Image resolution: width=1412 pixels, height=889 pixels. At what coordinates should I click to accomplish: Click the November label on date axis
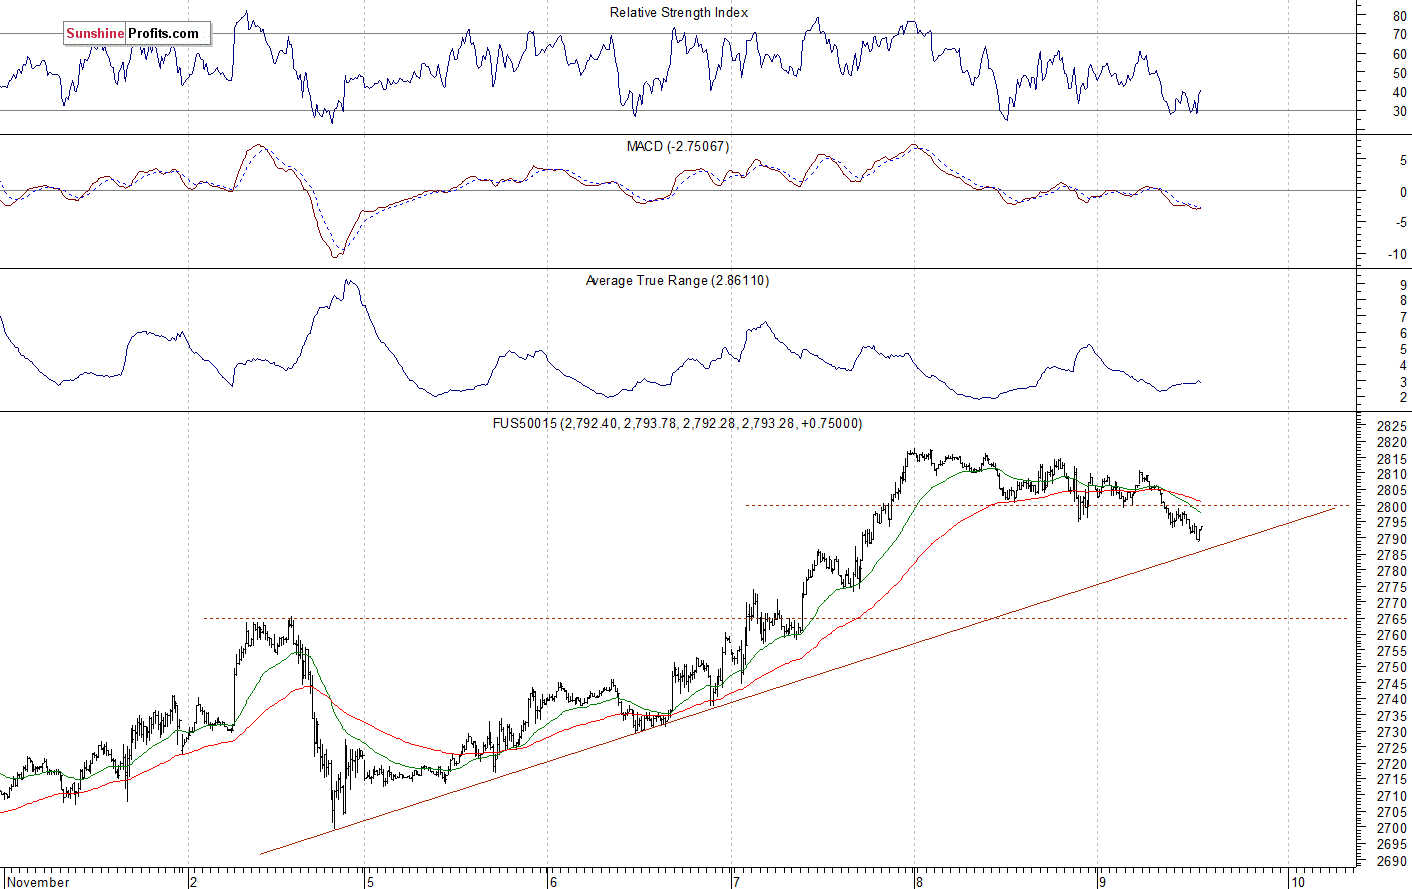point(39,882)
